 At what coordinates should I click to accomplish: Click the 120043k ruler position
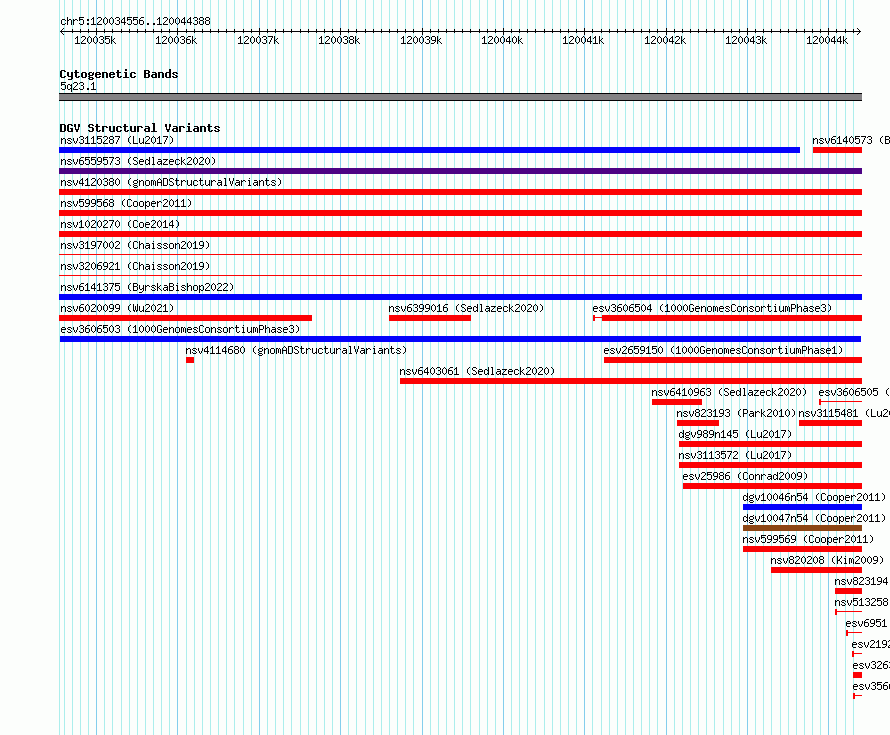pyautogui.click(x=746, y=40)
